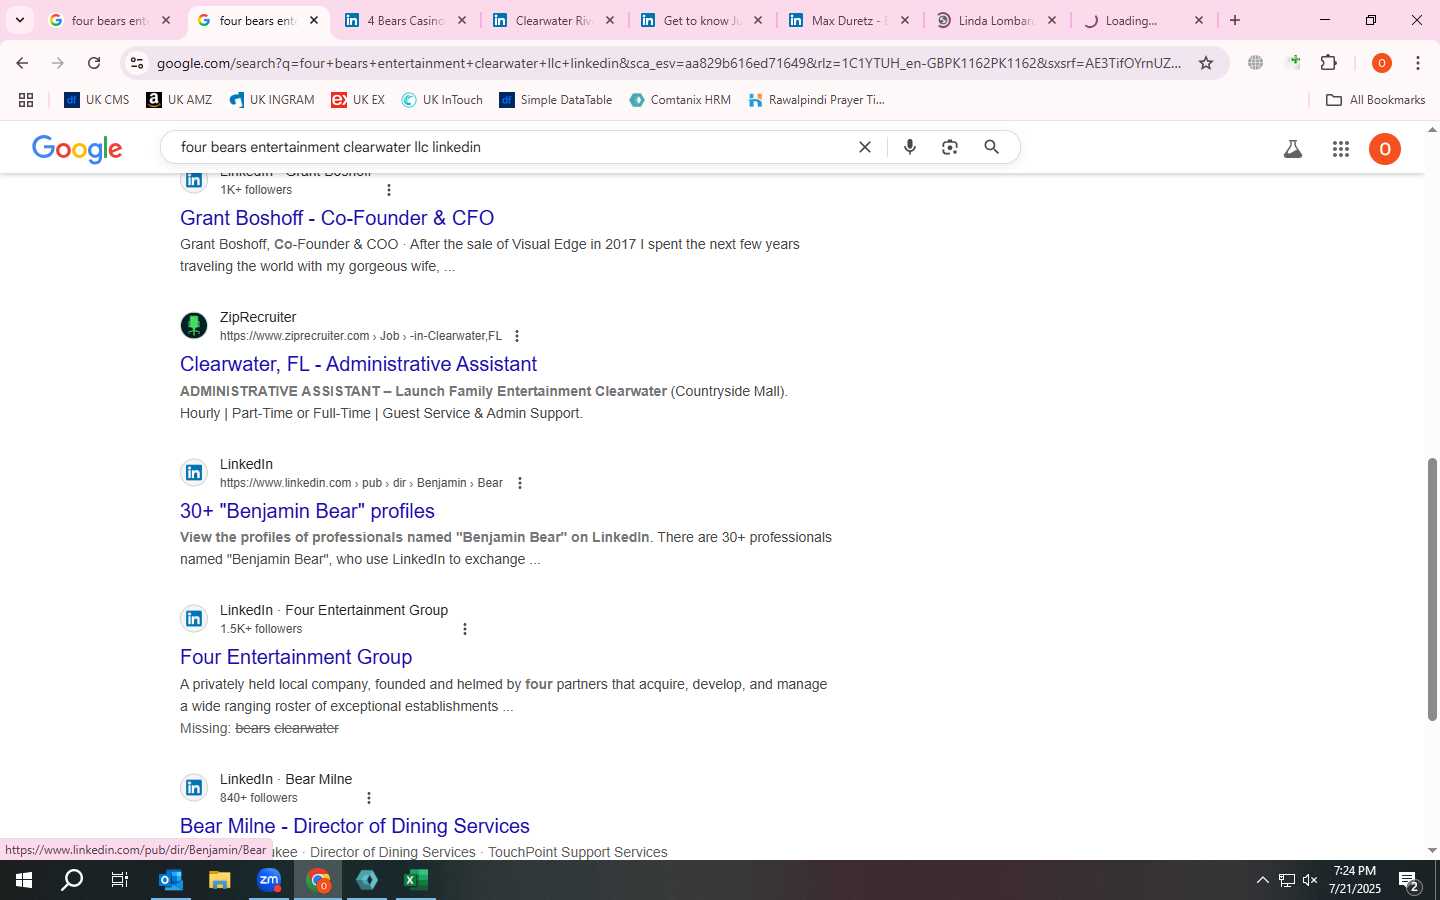1440x900 pixels.
Task: Switch to the first 'four bears ent' tab
Action: 110,20
